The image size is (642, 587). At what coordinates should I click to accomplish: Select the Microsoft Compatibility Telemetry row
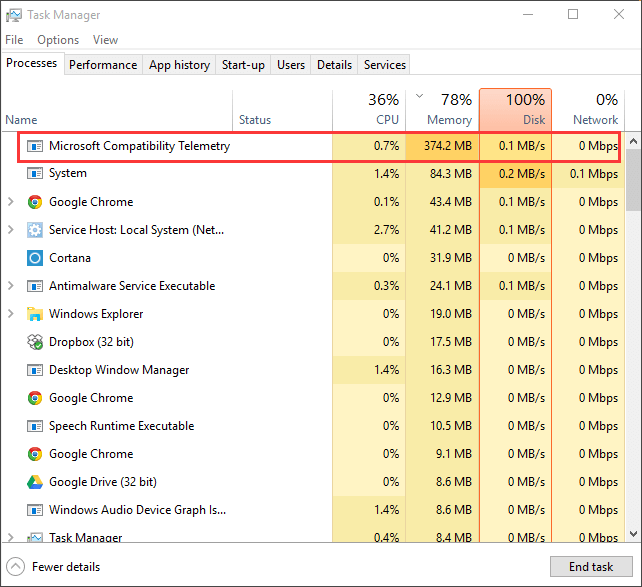pos(139,146)
